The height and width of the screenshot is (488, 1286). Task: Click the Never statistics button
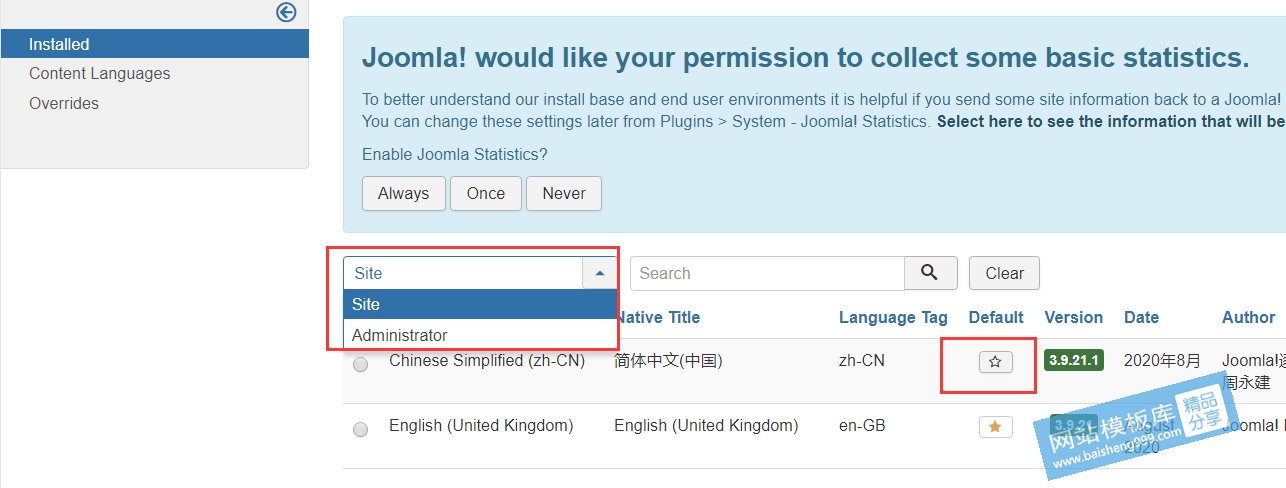tap(564, 193)
